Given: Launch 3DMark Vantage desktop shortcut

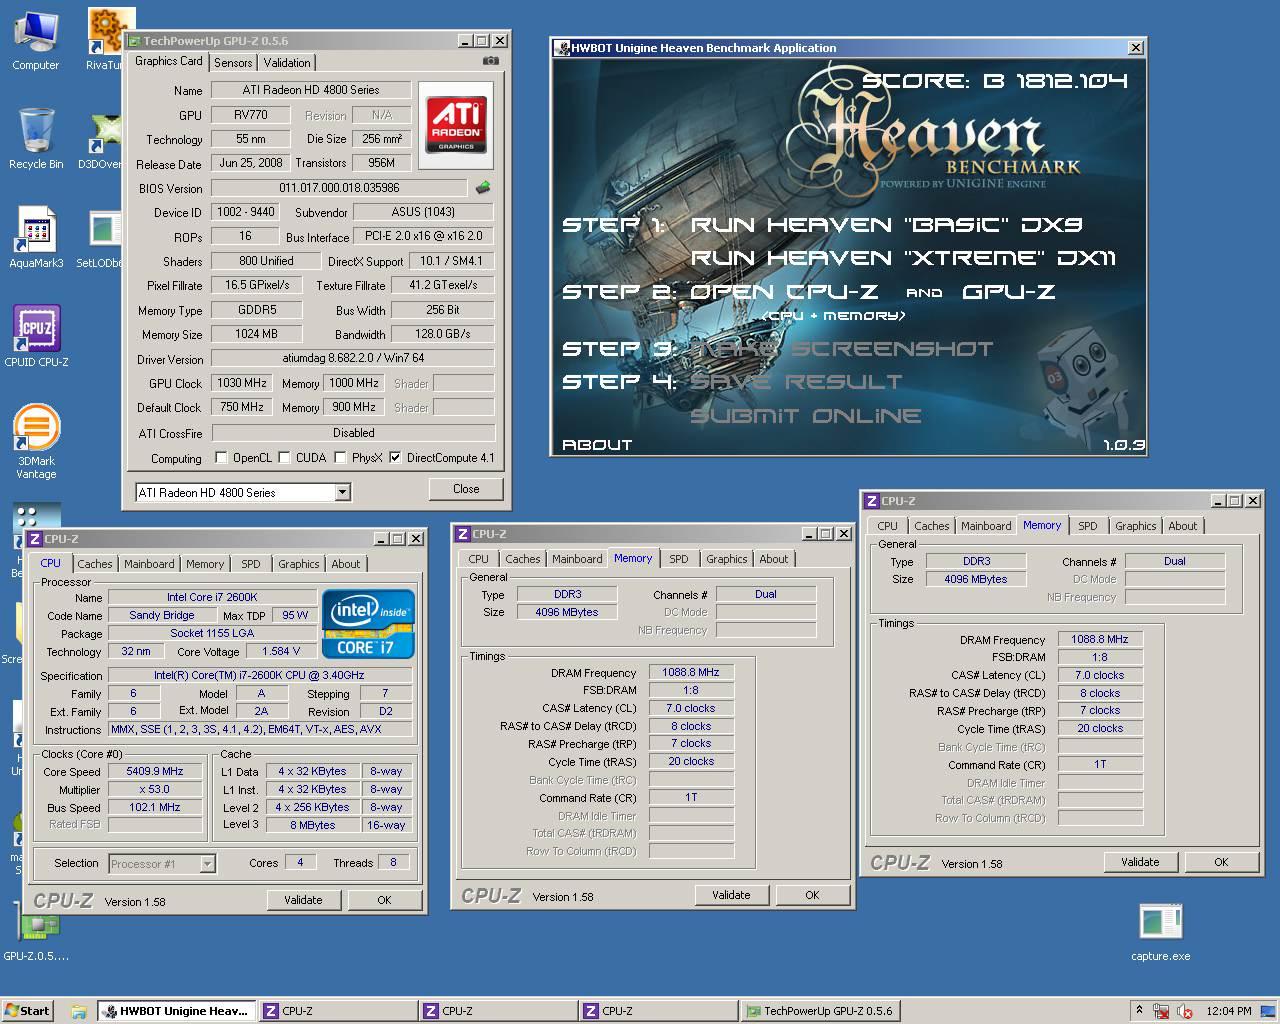Looking at the screenshot, I should click(36, 441).
